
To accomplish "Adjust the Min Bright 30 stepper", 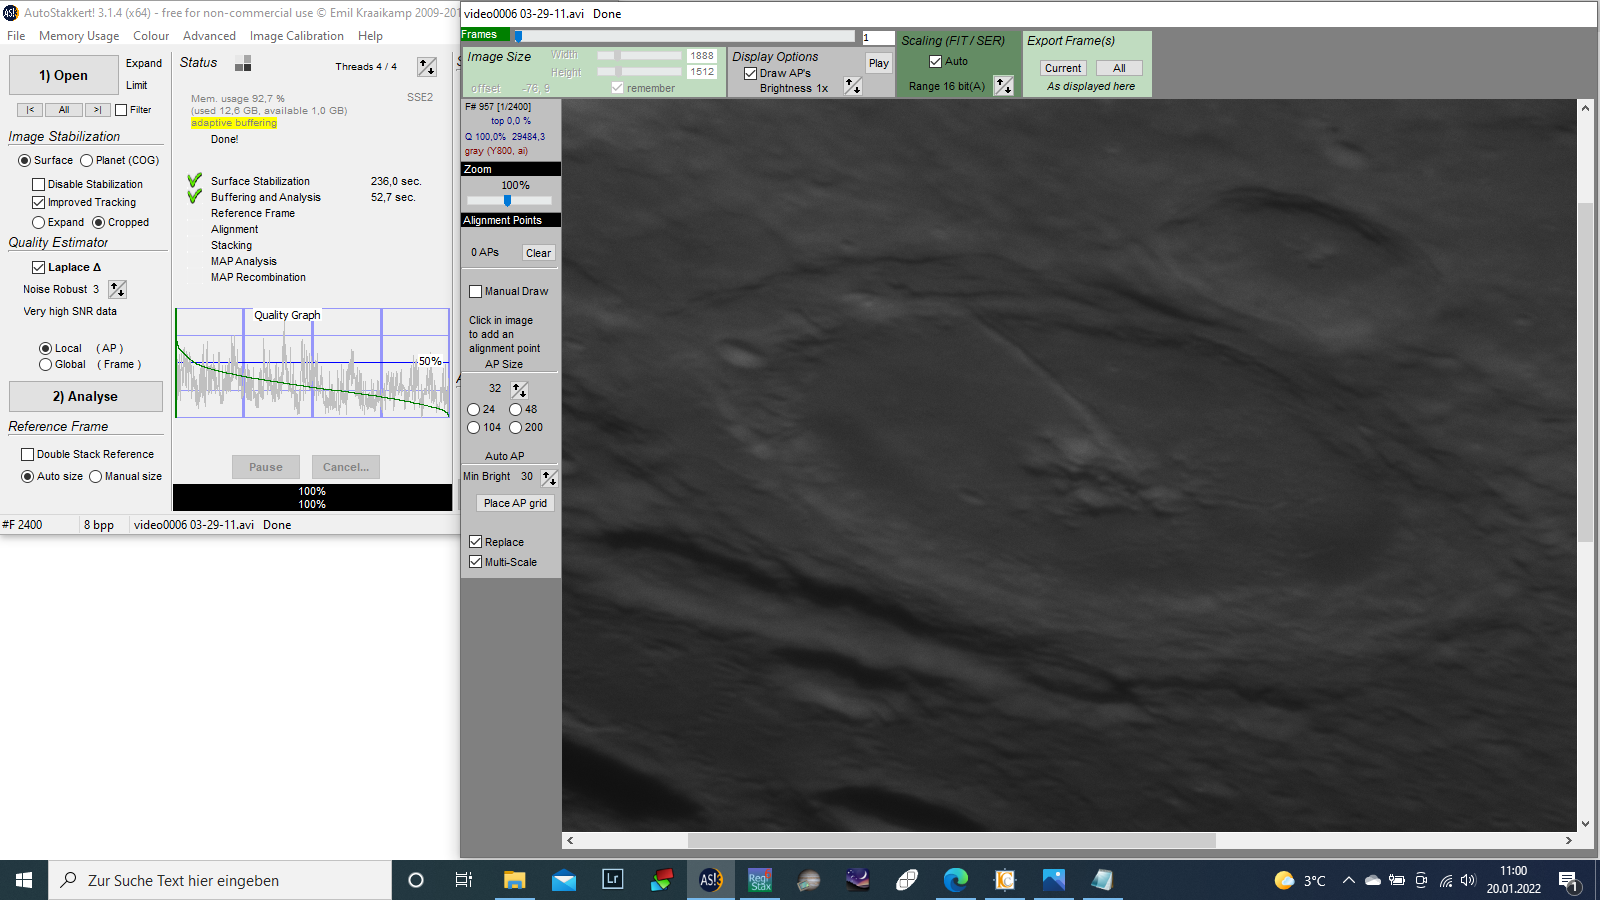I will point(549,477).
